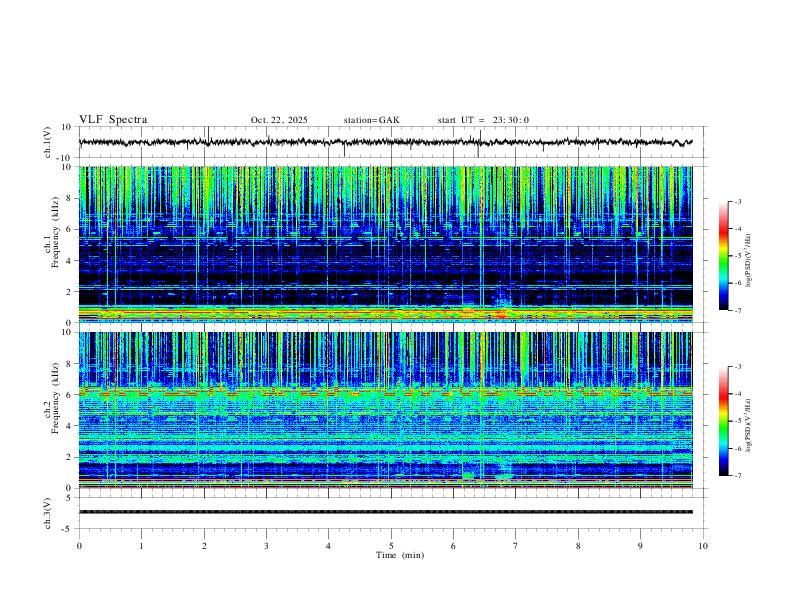Click the log(PSD) label beside ch.1 colorbar
This screenshot has height=612, width=792.
(749, 260)
